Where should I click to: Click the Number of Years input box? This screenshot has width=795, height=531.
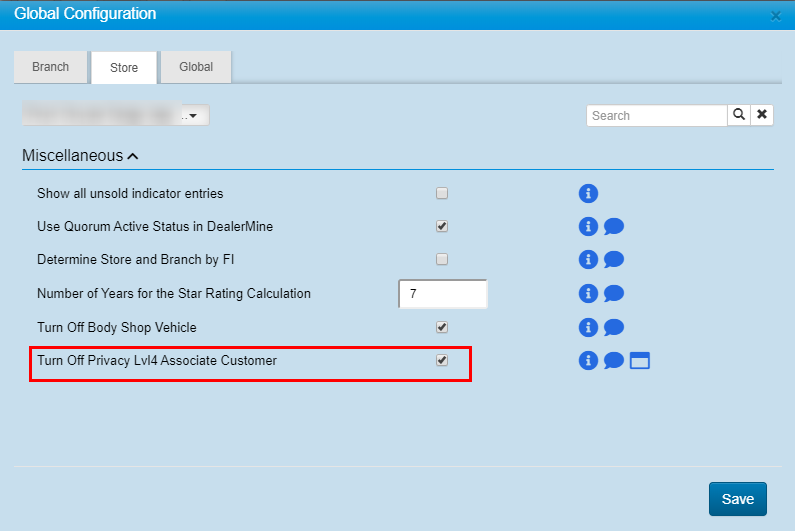point(442,294)
